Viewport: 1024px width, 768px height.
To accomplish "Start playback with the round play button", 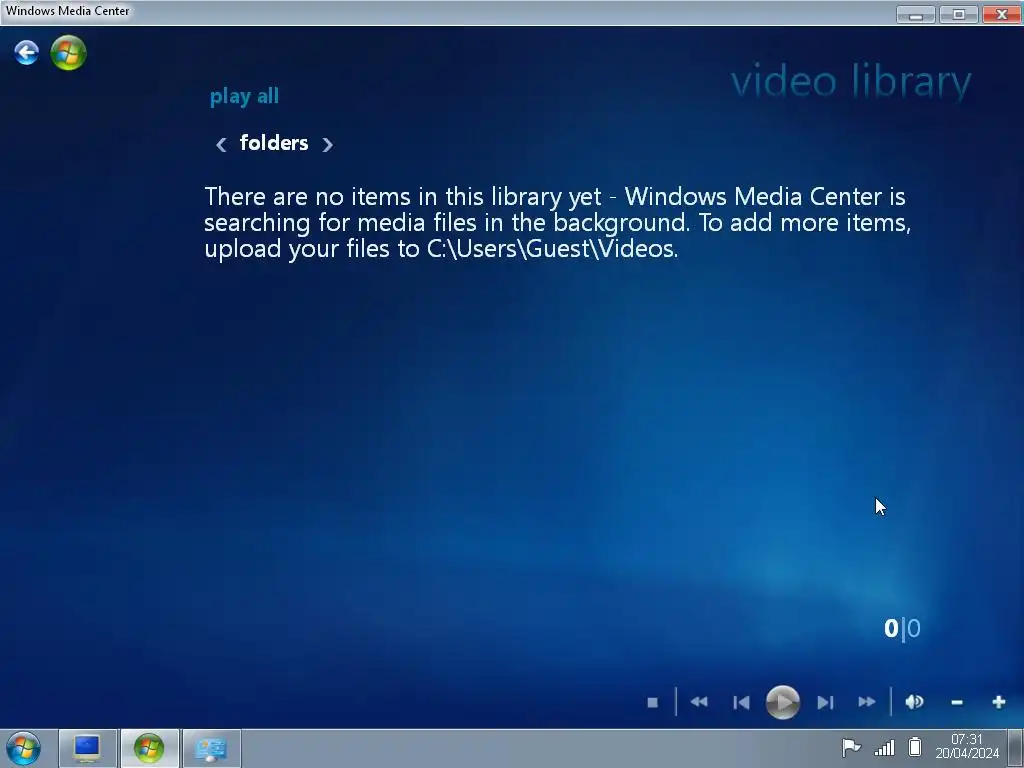I will click(782, 702).
